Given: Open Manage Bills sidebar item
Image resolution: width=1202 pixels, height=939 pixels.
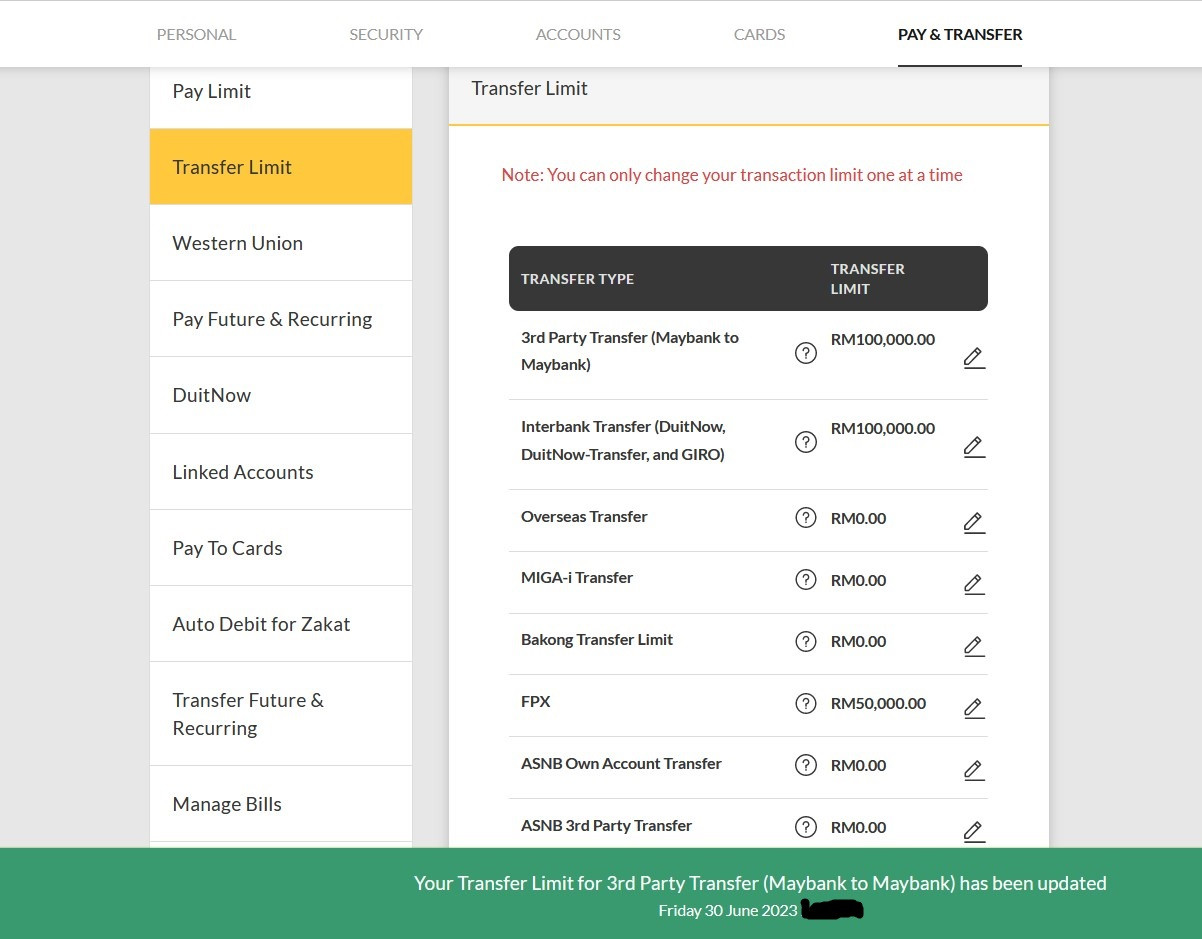Looking at the screenshot, I should (x=281, y=804).
